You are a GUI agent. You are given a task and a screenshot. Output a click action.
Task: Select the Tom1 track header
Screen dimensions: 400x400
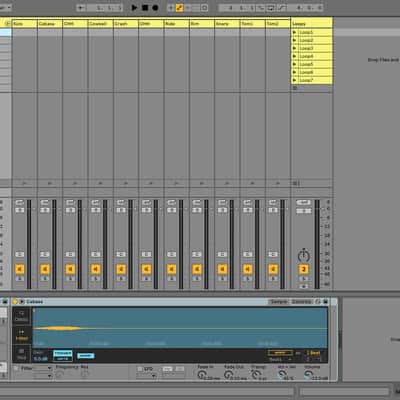(252, 24)
